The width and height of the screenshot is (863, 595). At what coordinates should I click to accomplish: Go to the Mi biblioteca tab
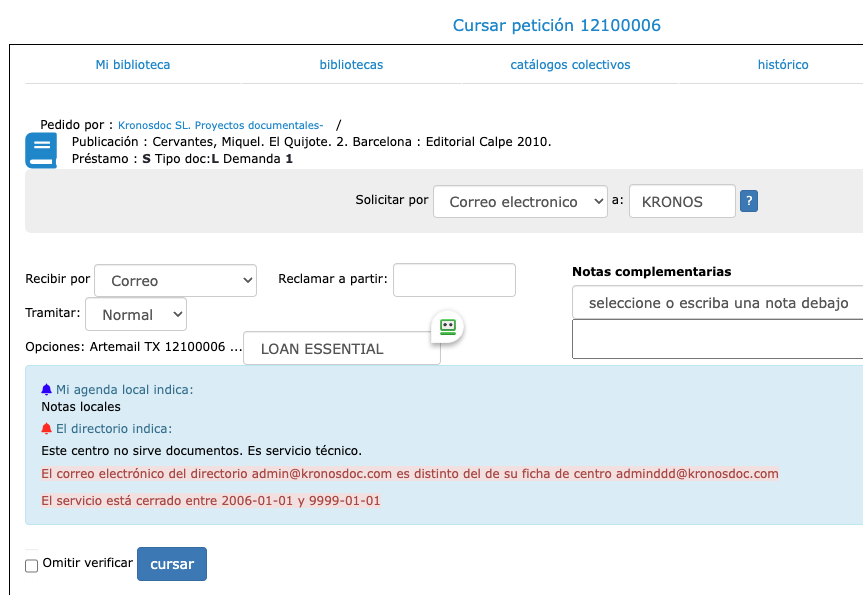(133, 65)
